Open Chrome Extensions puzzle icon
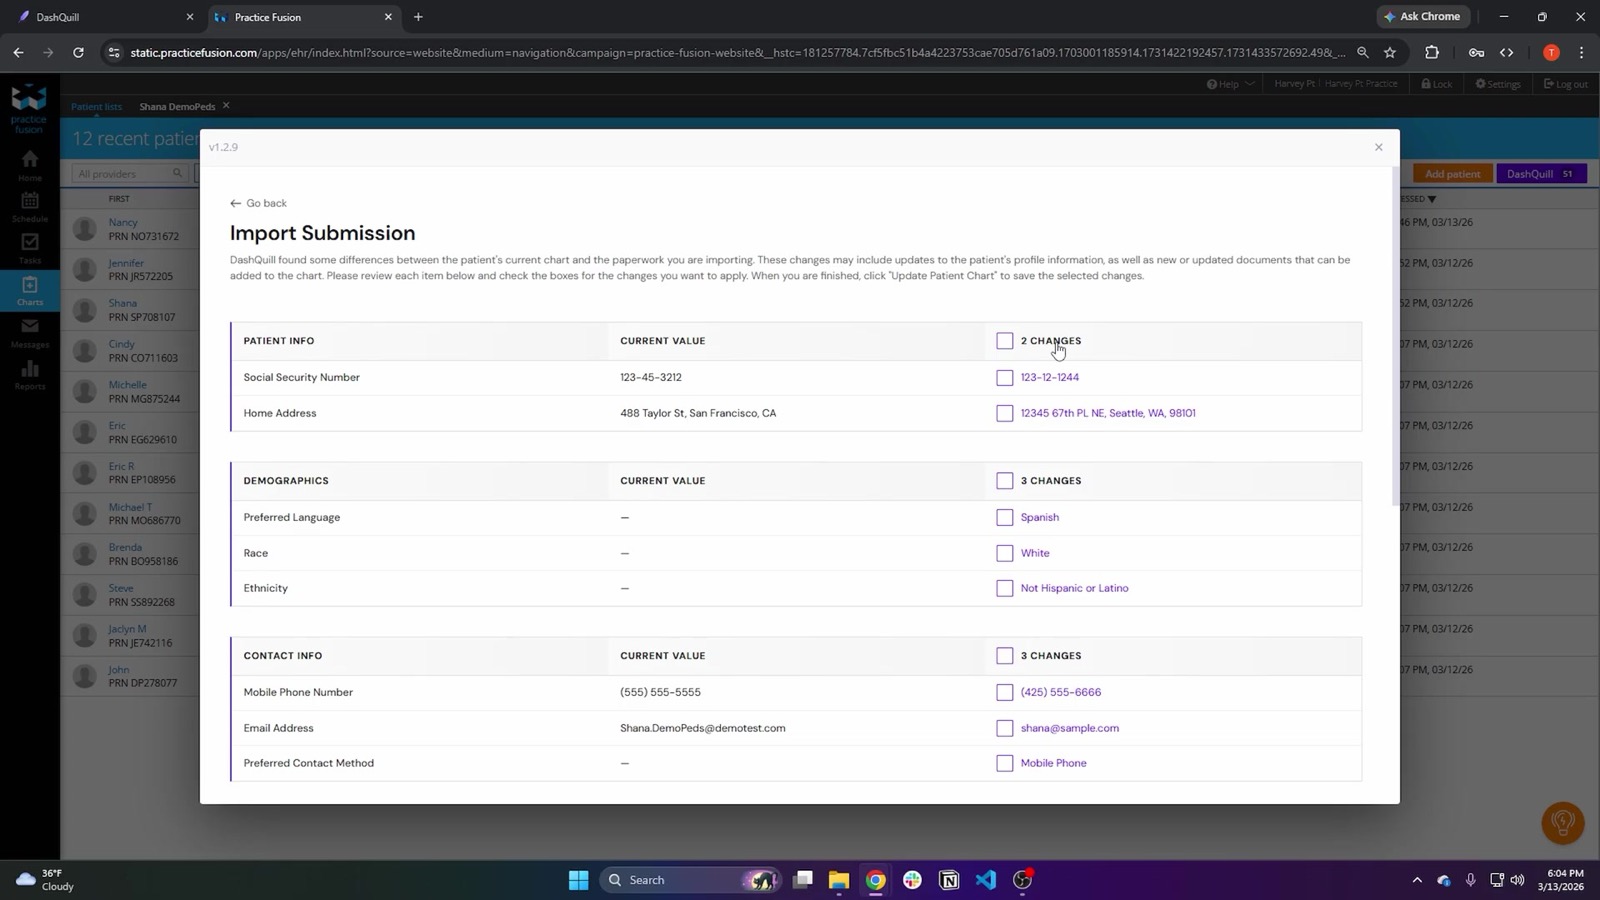The width and height of the screenshot is (1600, 900). point(1432,52)
